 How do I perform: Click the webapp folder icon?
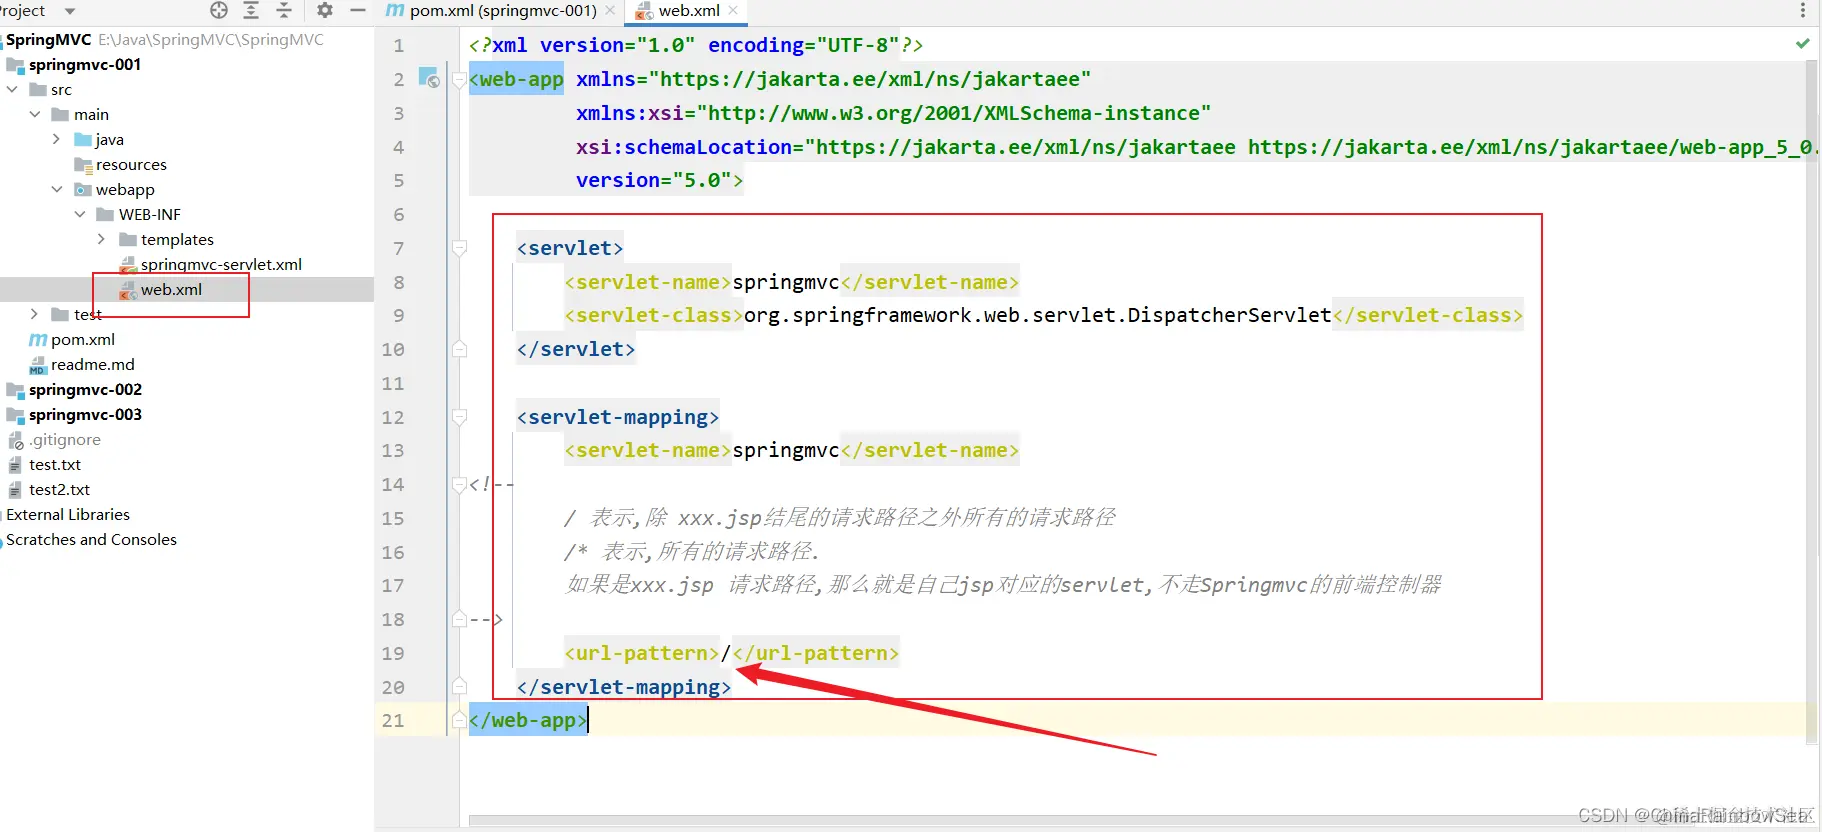pyautogui.click(x=83, y=190)
